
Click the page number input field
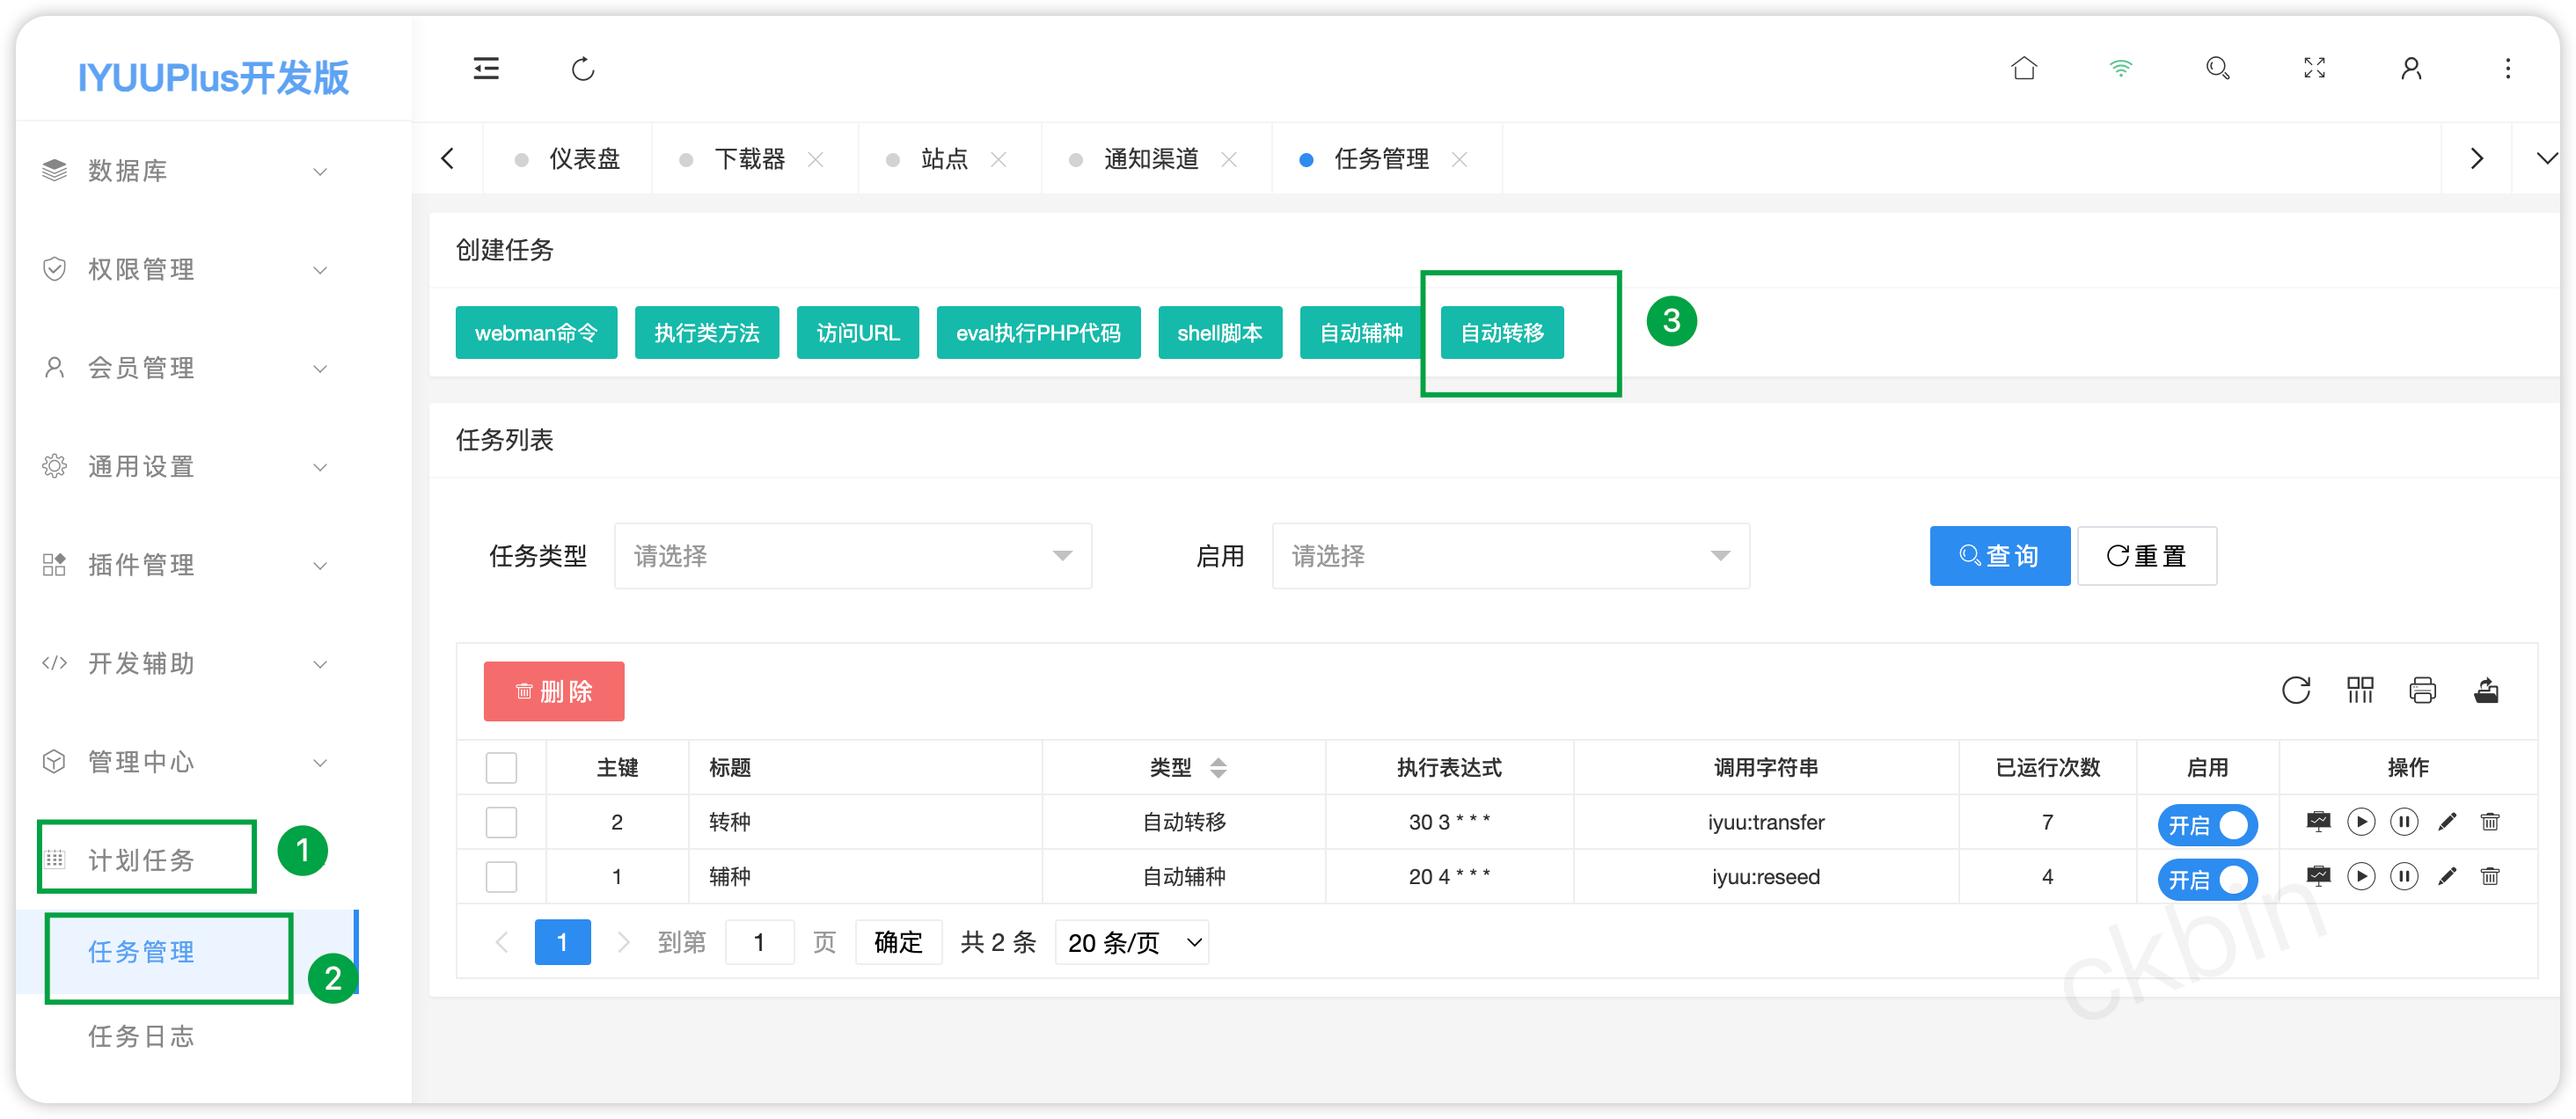point(759,942)
